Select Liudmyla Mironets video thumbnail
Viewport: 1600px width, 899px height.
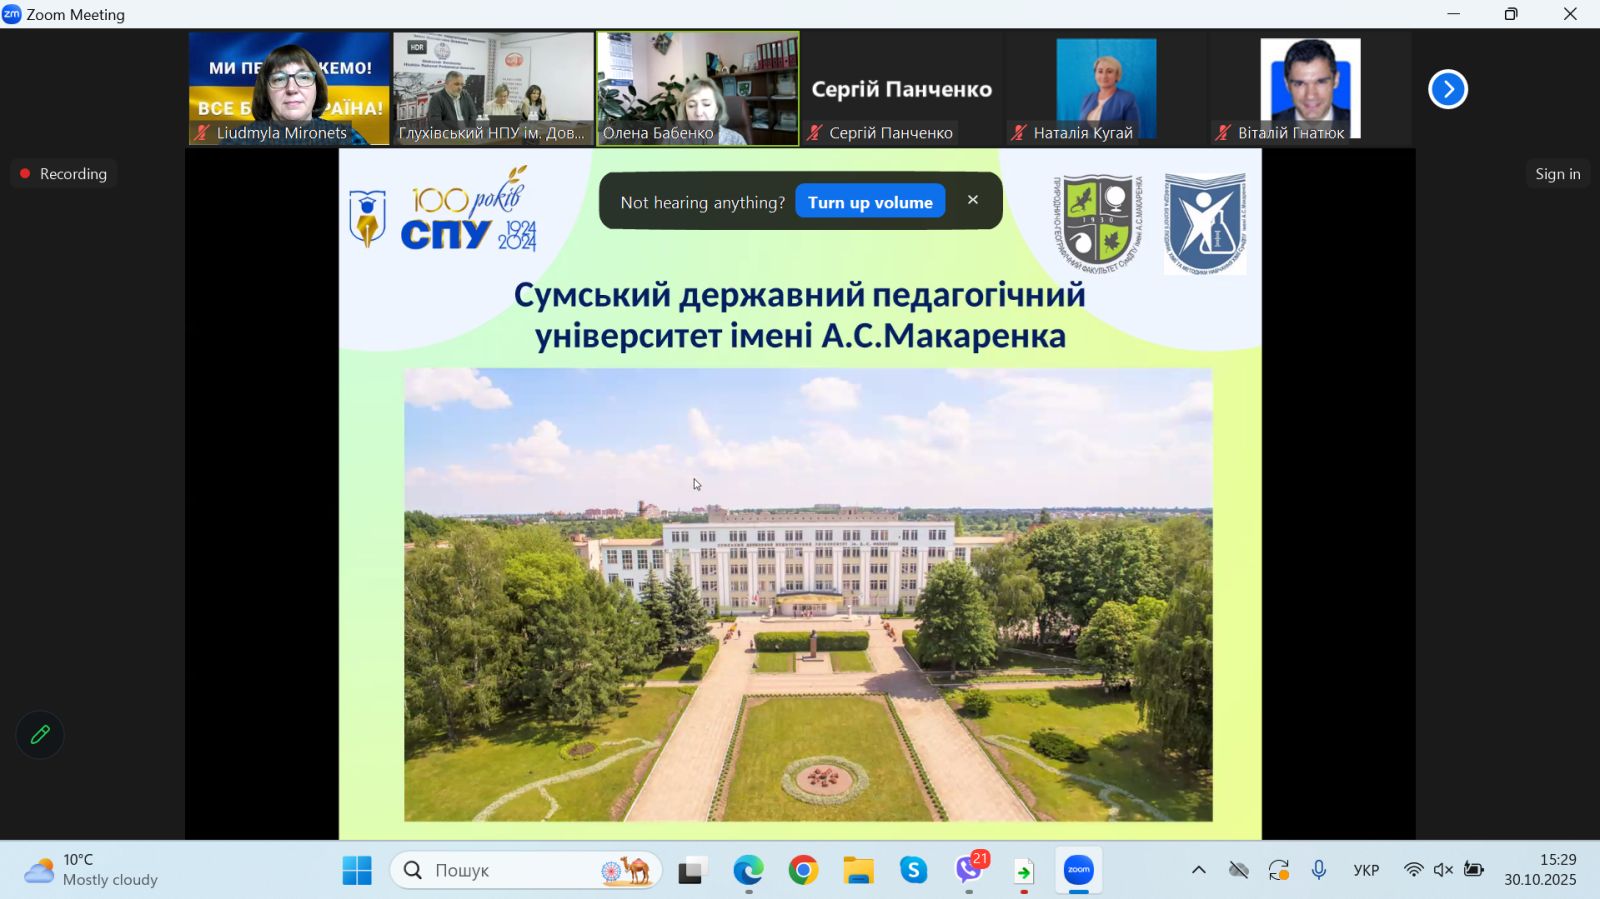click(x=289, y=89)
